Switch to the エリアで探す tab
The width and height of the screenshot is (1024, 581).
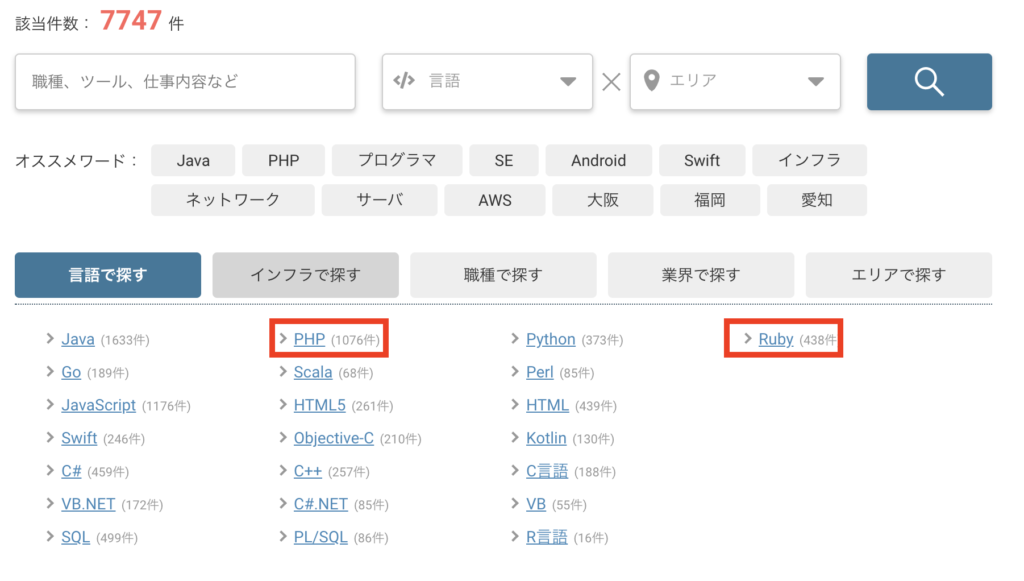tap(899, 275)
